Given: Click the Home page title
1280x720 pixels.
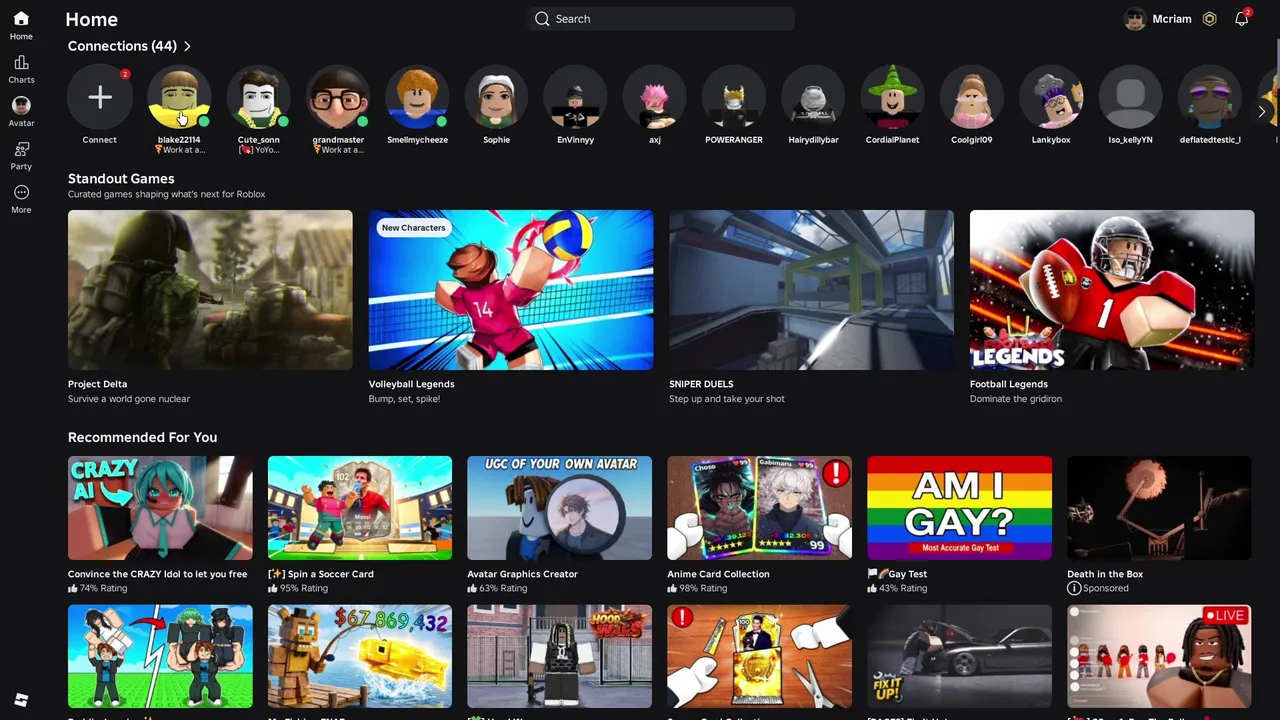Looking at the screenshot, I should 91,19.
